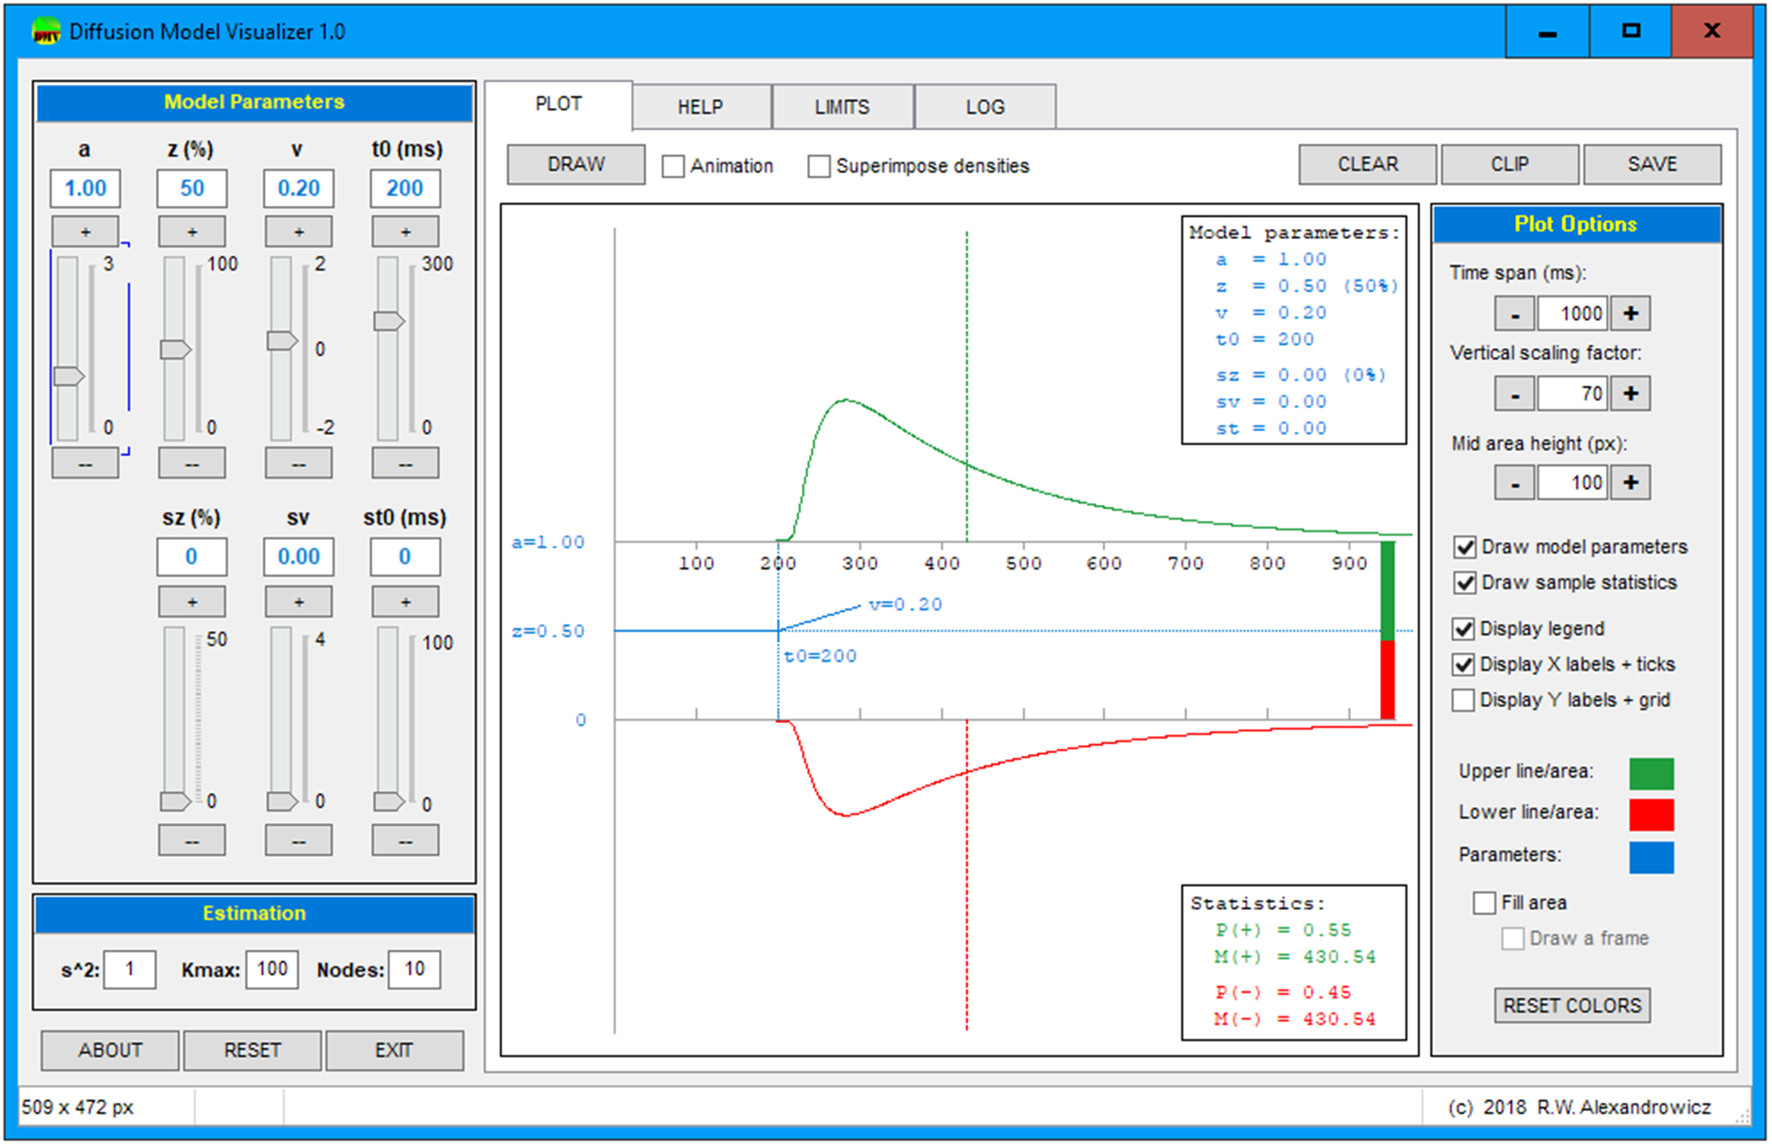
Task: Decrease the Vertical scaling factor
Action: pos(1515,393)
